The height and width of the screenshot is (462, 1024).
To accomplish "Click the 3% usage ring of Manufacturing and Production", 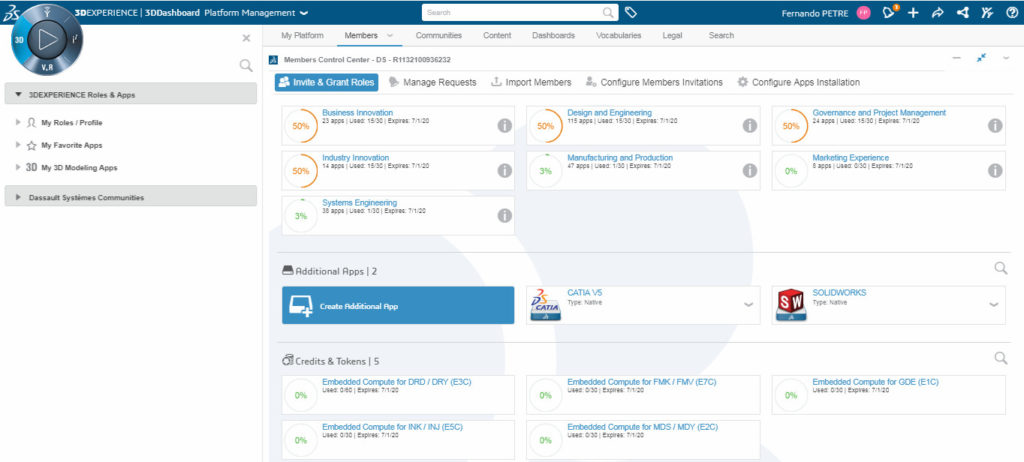I will [x=545, y=171].
